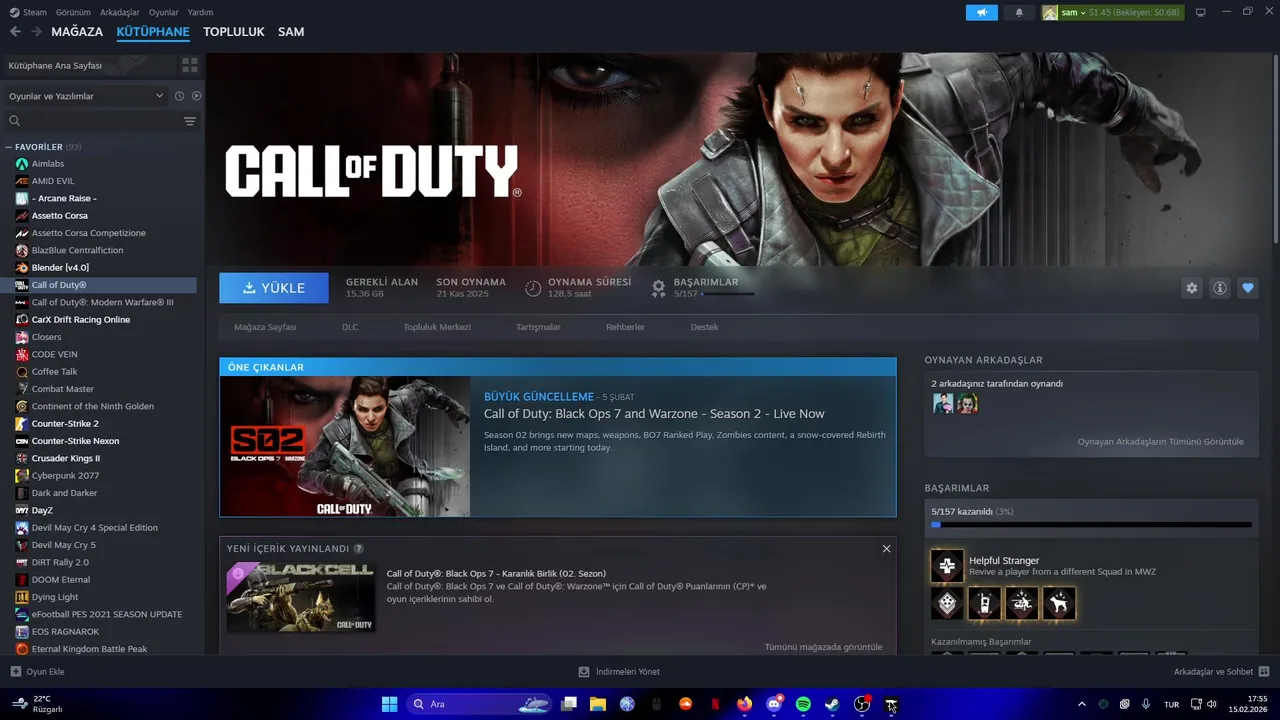Open advanced filter options icon
The width and height of the screenshot is (1280, 720).
coord(190,121)
